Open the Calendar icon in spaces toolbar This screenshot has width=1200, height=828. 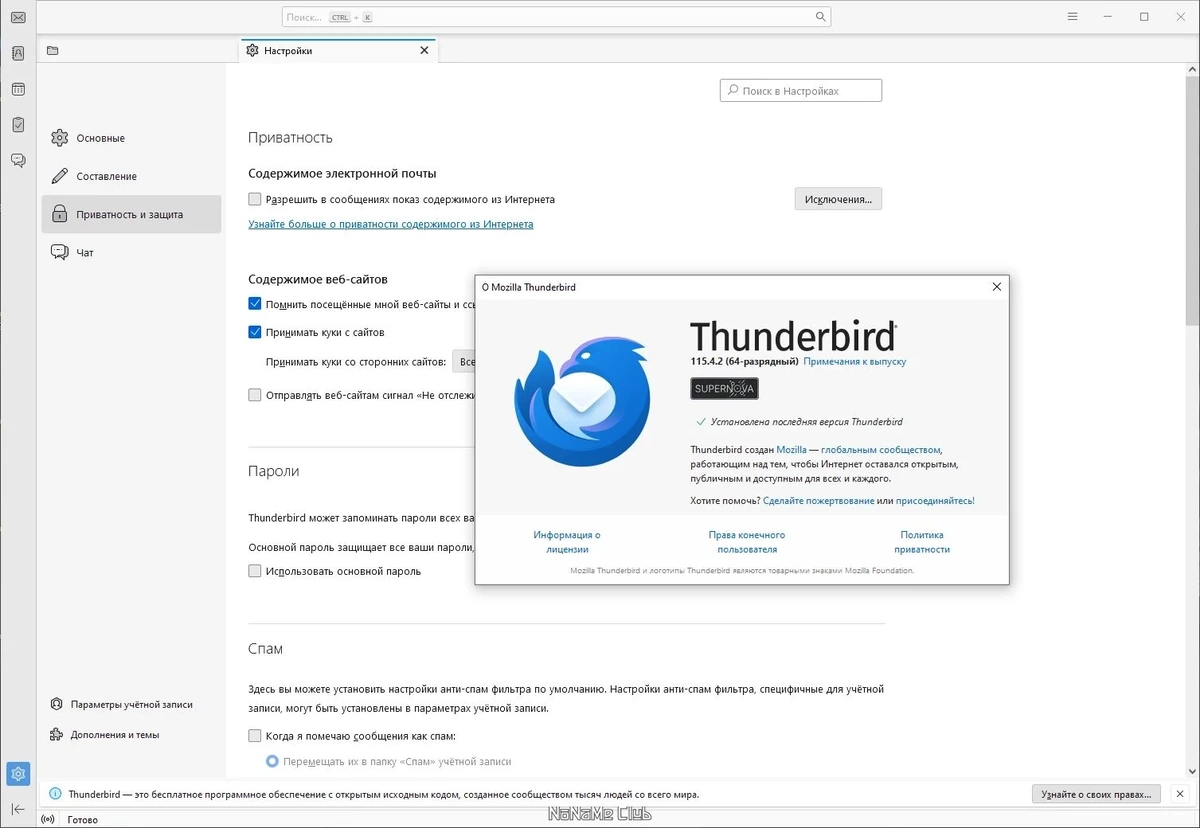tap(18, 89)
